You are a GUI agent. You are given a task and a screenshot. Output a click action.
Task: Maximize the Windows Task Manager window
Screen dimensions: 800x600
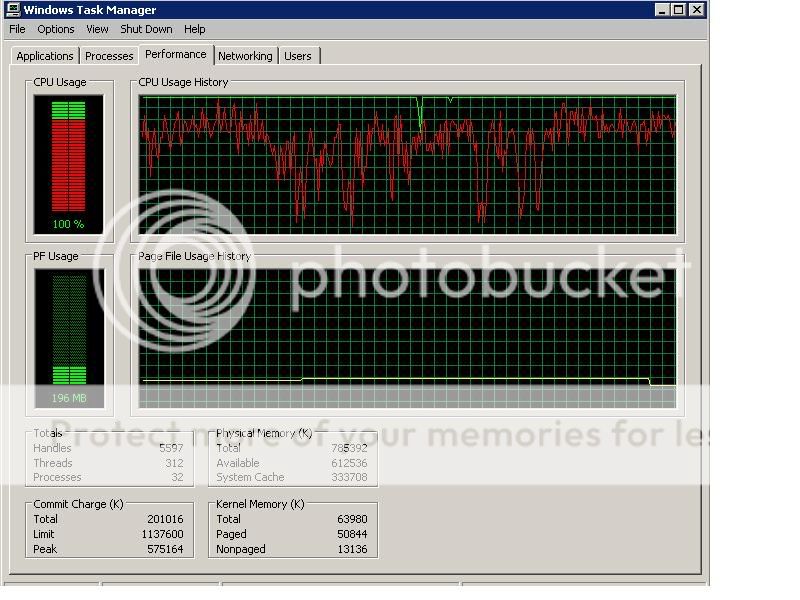click(679, 10)
